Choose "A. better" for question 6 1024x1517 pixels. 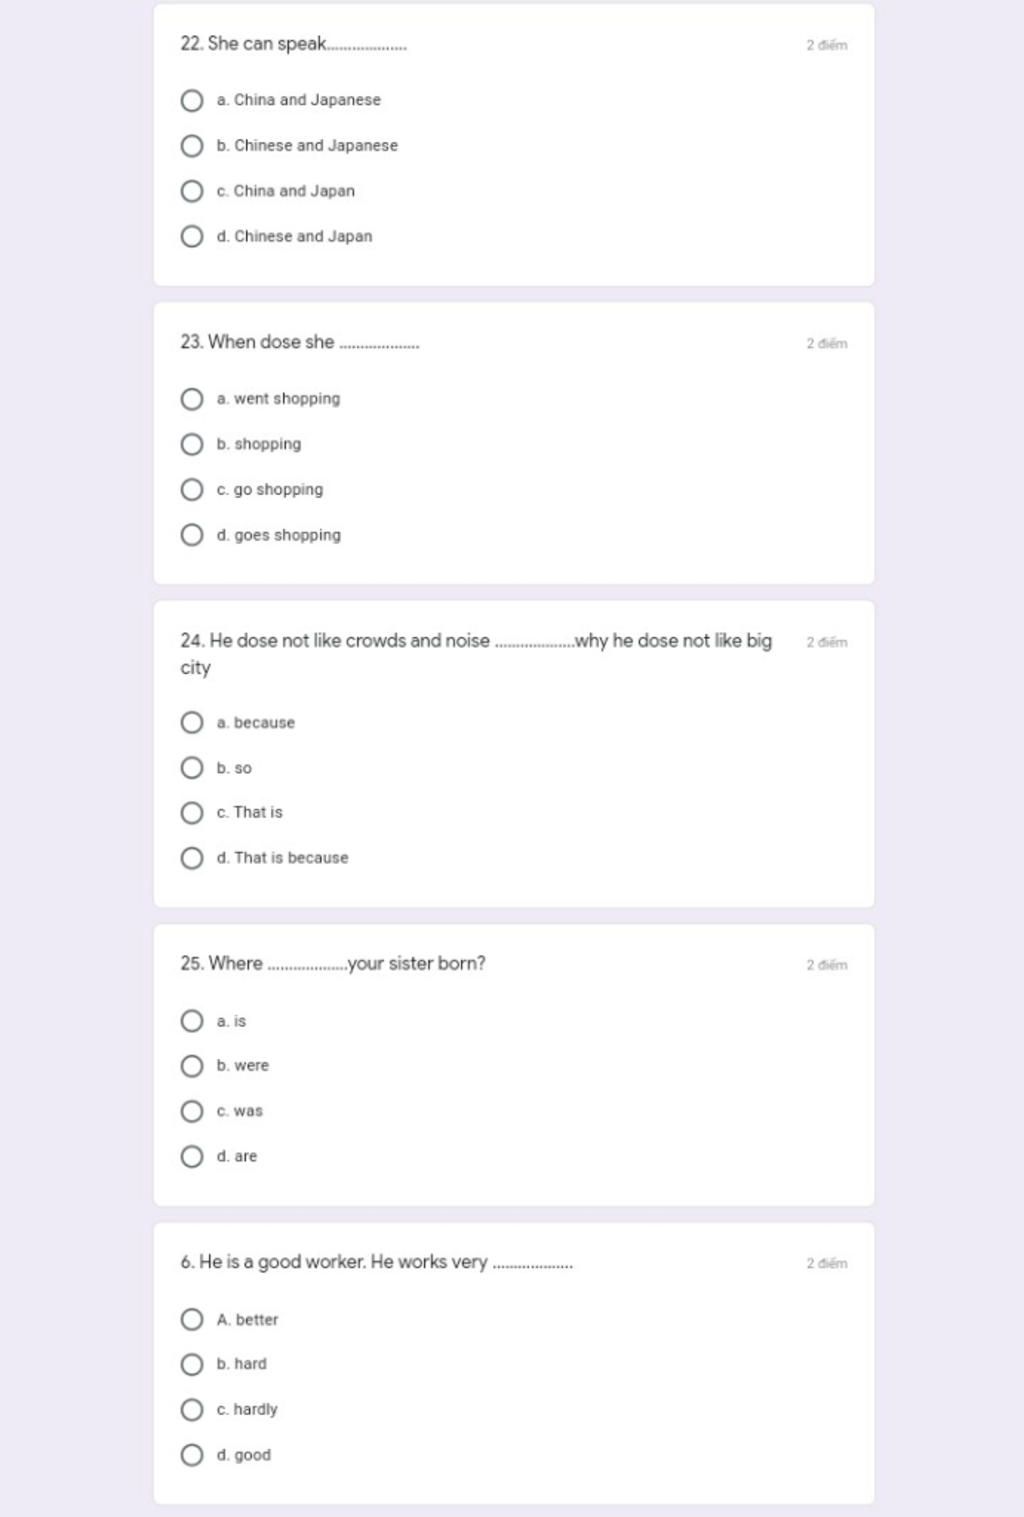pyautogui.click(x=192, y=1319)
